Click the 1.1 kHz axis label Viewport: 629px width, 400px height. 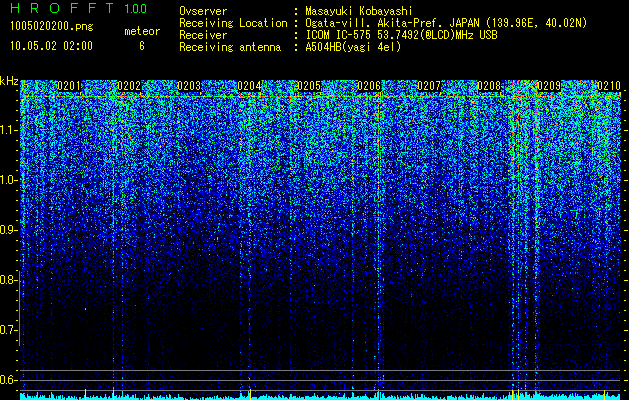click(x=7, y=130)
